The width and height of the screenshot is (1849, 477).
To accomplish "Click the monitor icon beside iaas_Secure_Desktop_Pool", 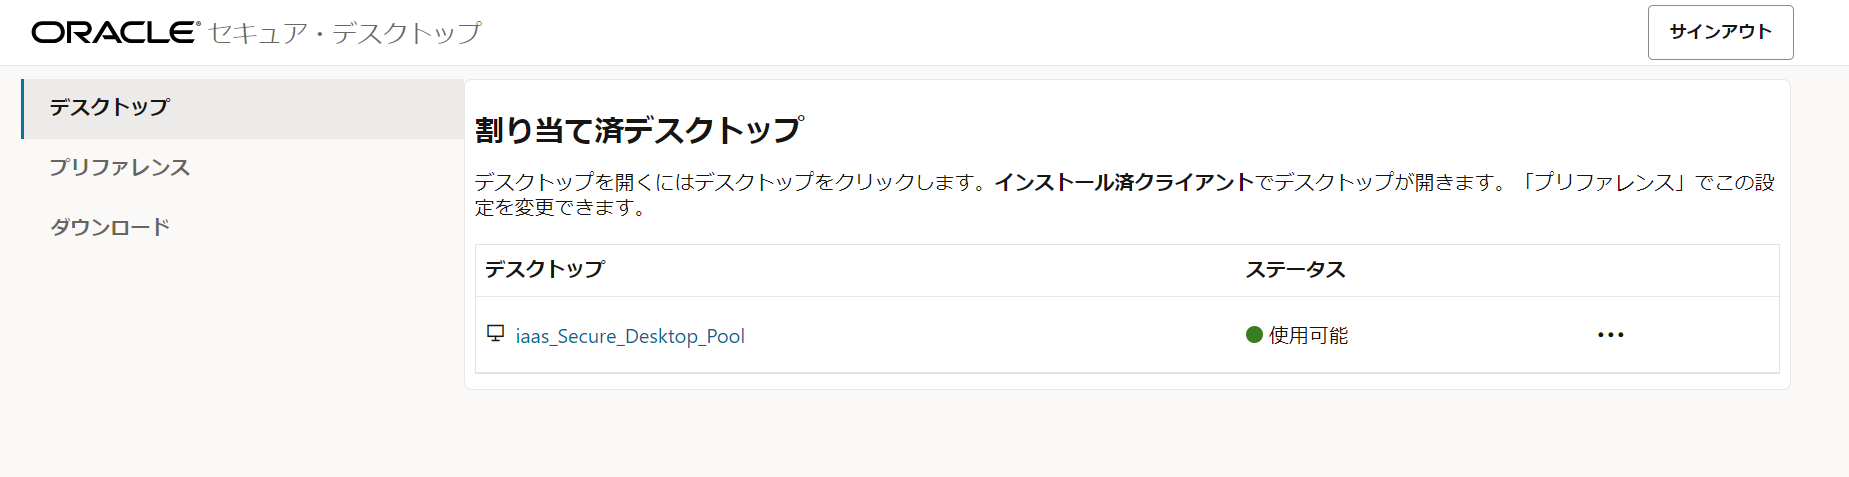I will (x=495, y=333).
